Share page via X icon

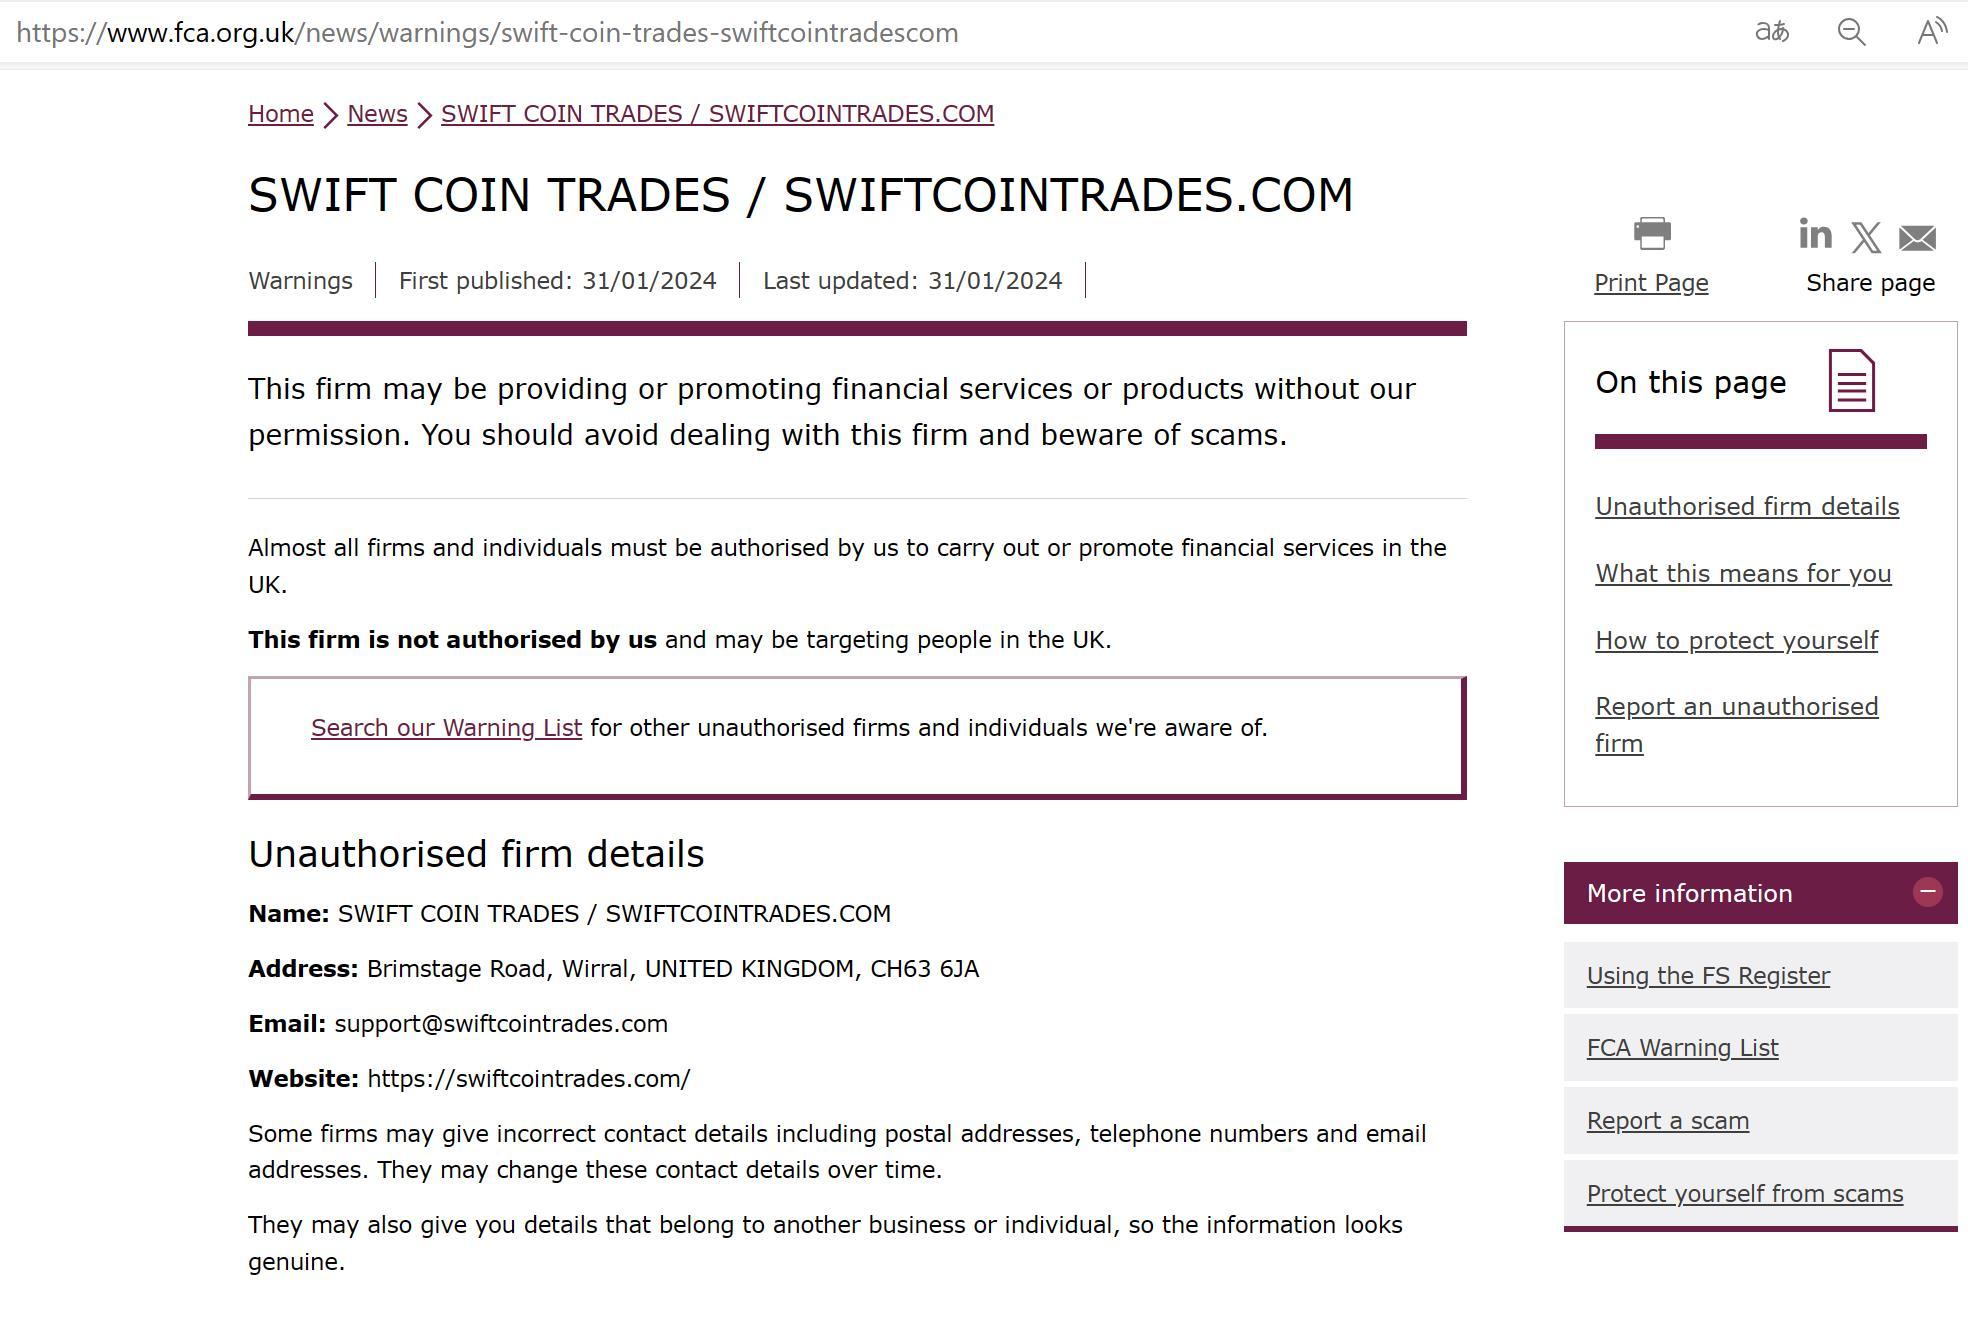(x=1866, y=238)
